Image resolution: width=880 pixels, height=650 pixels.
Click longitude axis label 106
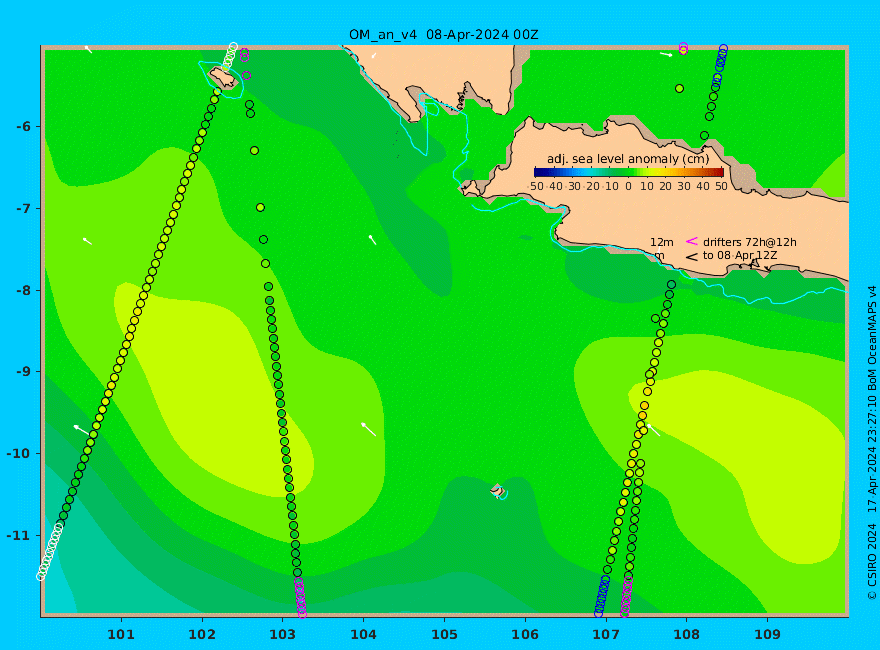[x=525, y=634]
